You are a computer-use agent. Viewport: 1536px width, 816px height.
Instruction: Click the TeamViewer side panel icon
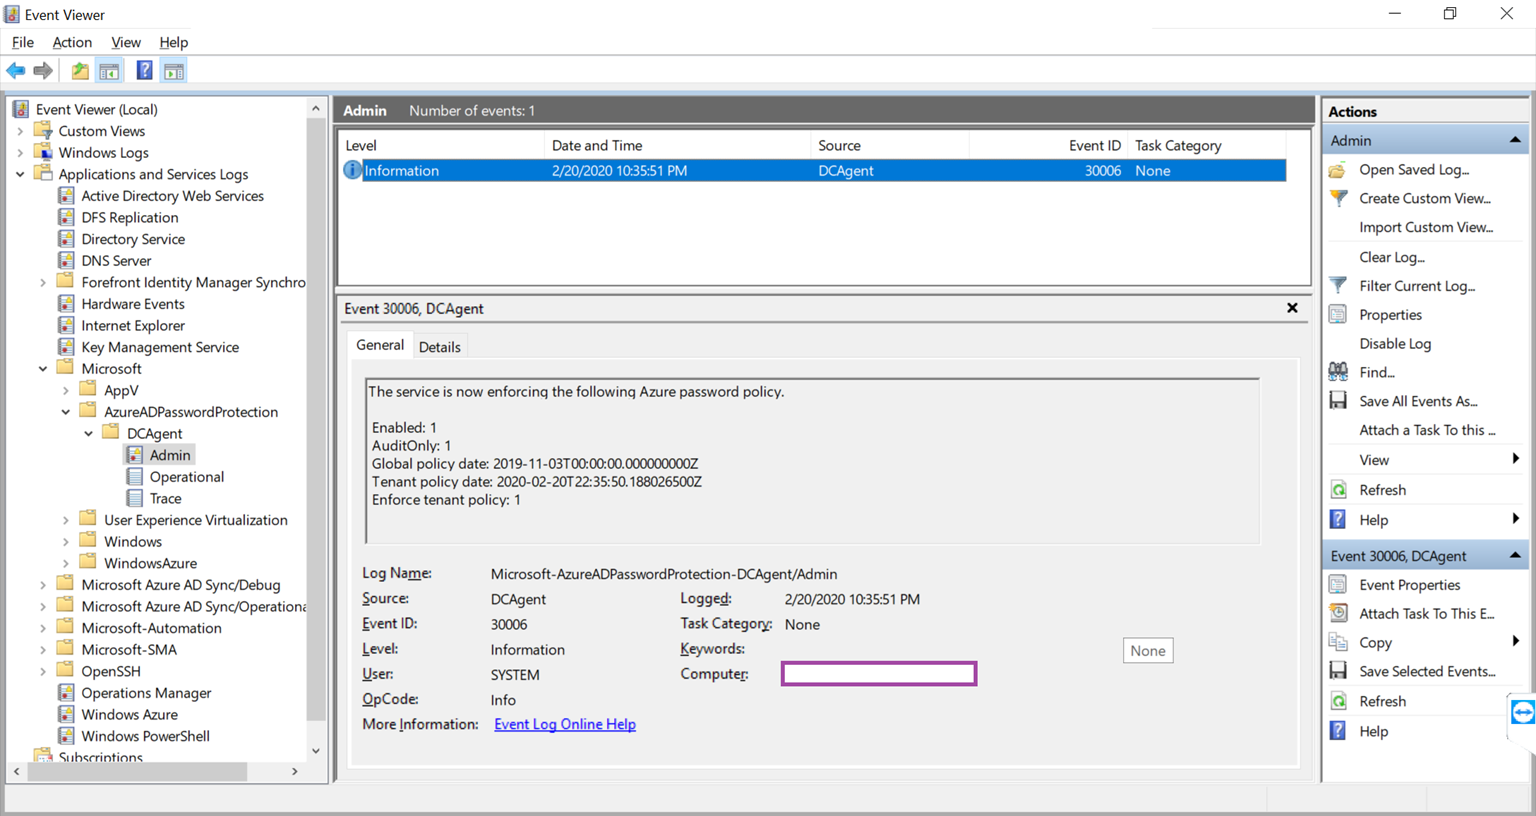pos(1523,712)
